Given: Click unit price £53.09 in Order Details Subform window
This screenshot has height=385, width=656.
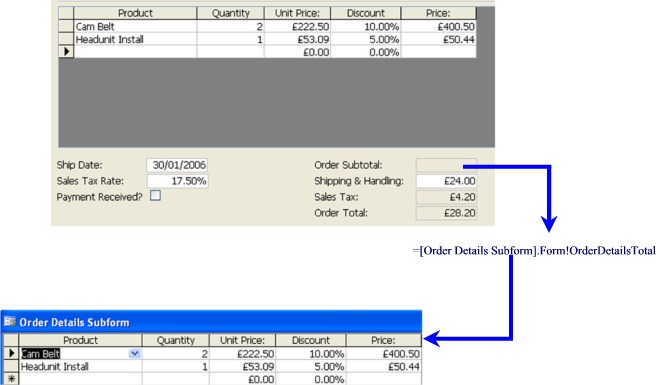Looking at the screenshot, I should pyautogui.click(x=242, y=367).
